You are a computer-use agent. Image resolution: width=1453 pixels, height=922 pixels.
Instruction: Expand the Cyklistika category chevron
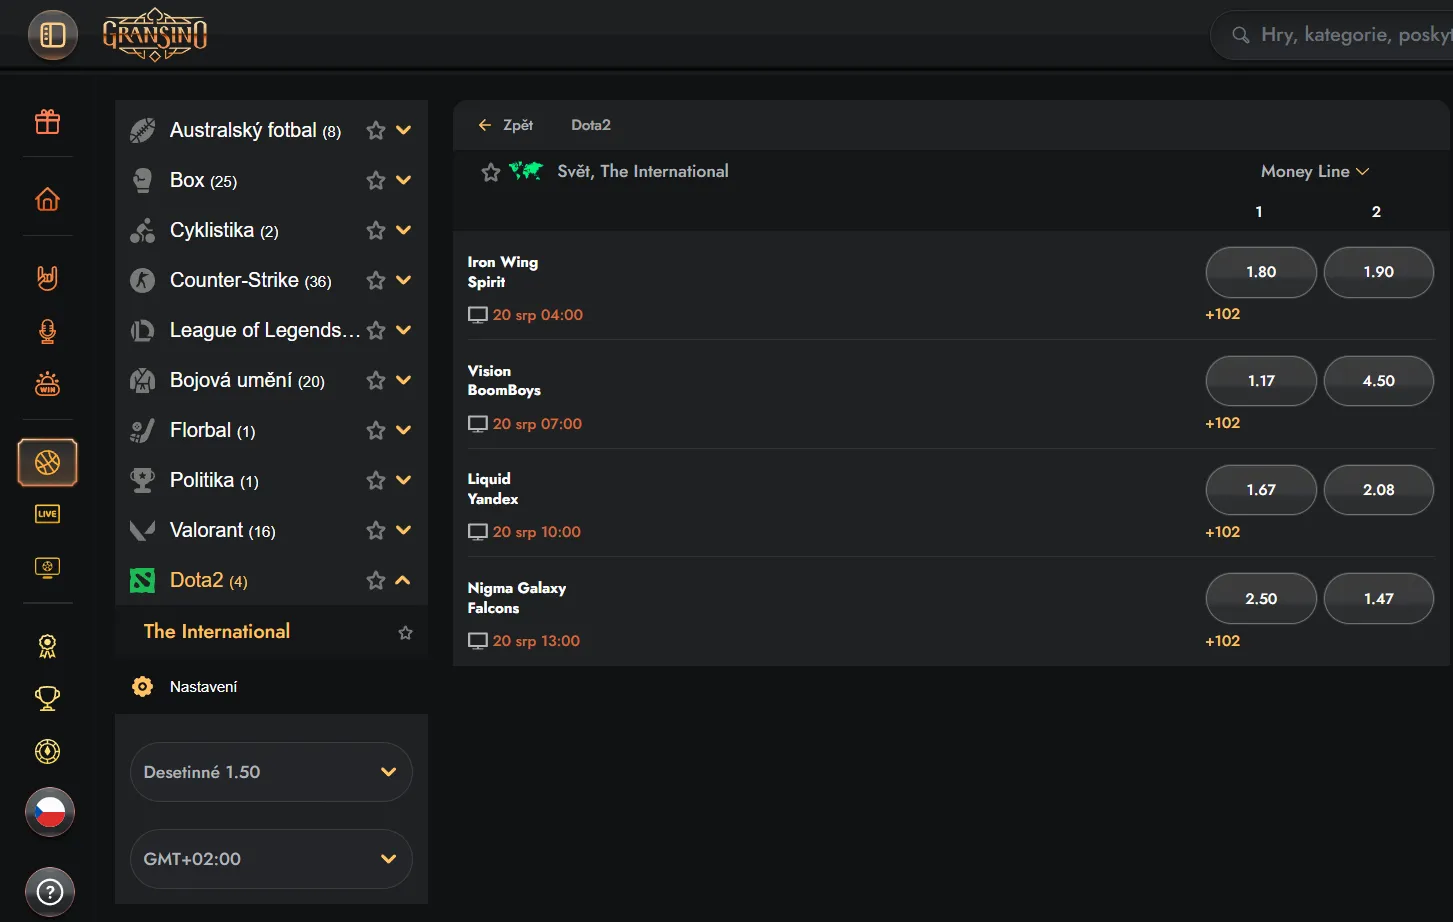tap(404, 230)
